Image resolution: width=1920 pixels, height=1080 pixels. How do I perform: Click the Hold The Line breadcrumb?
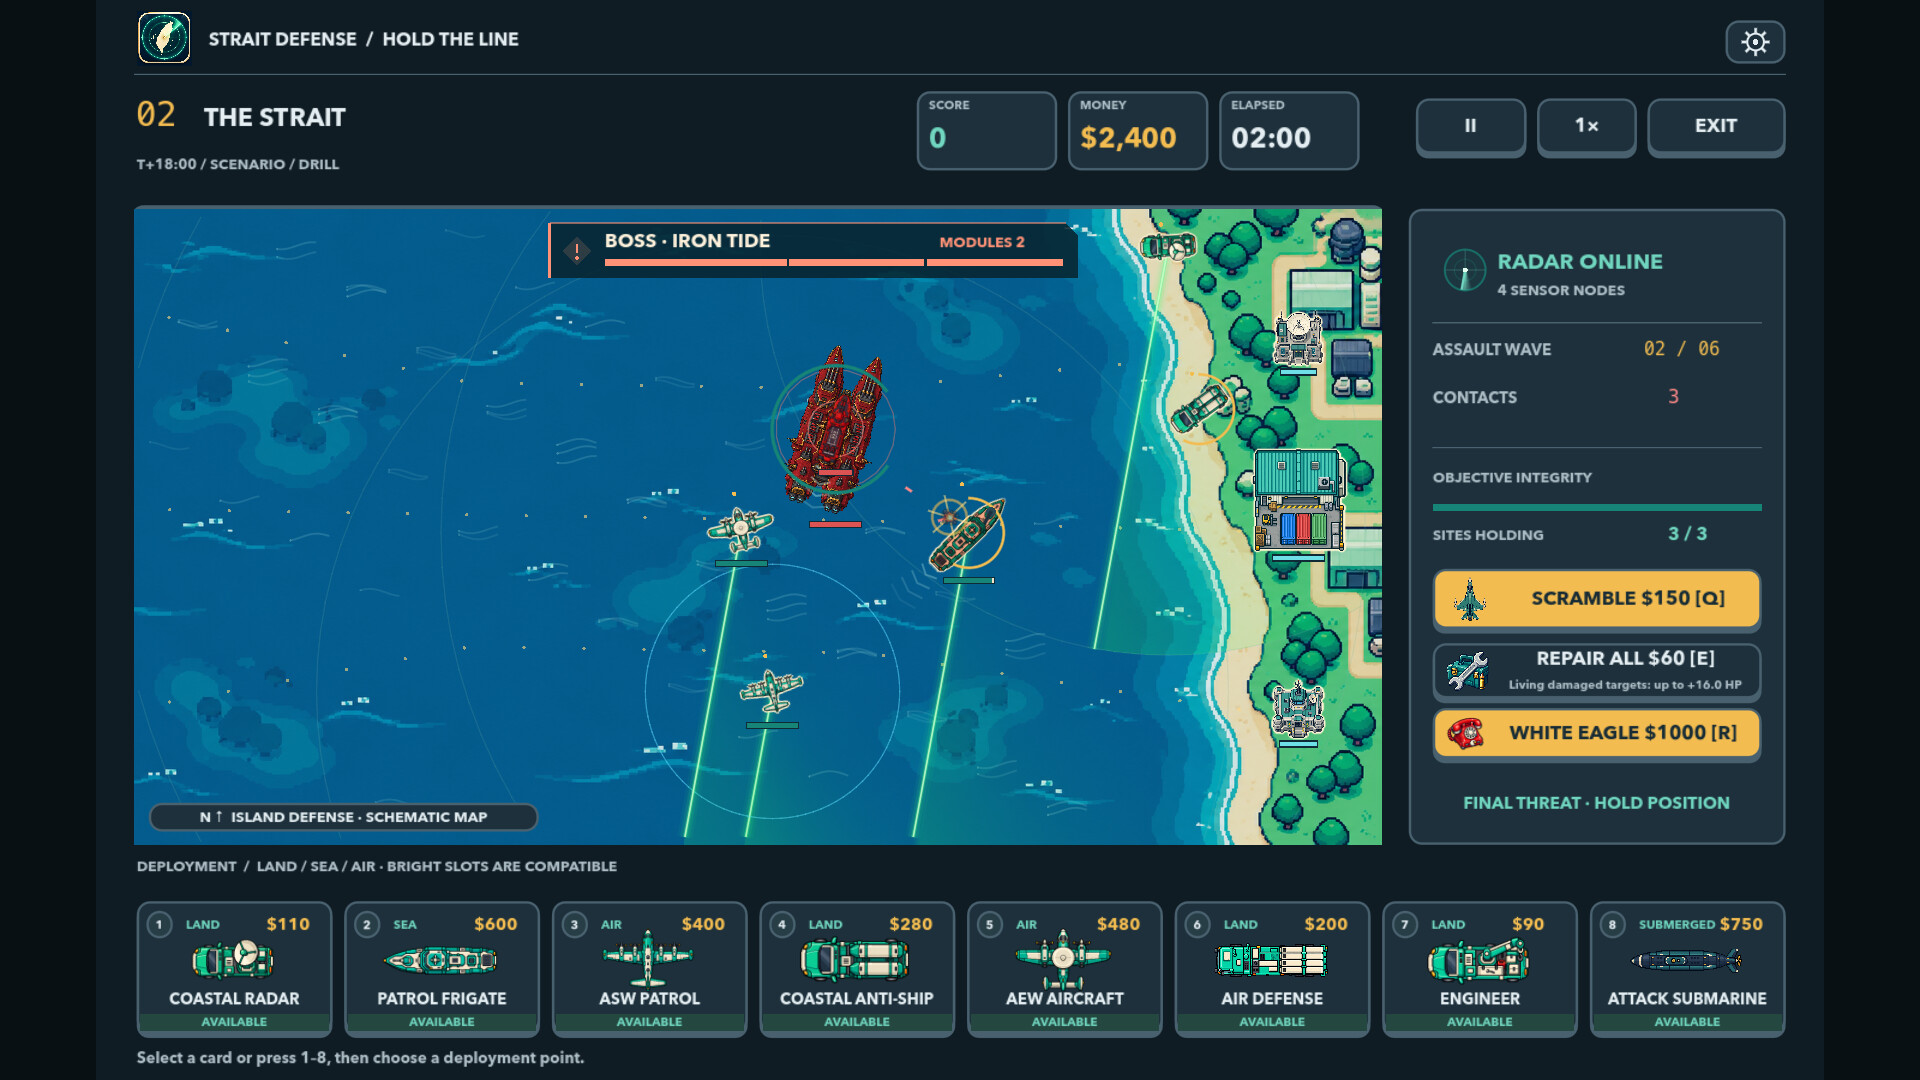click(x=450, y=39)
